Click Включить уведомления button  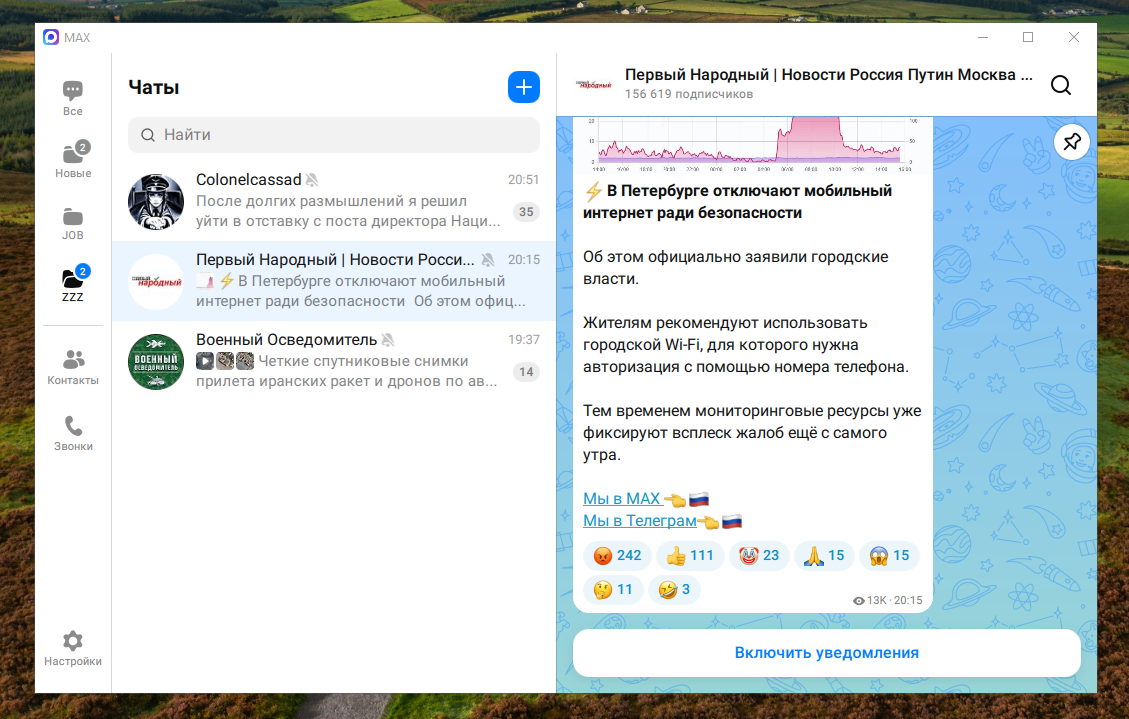pyautogui.click(x=827, y=653)
